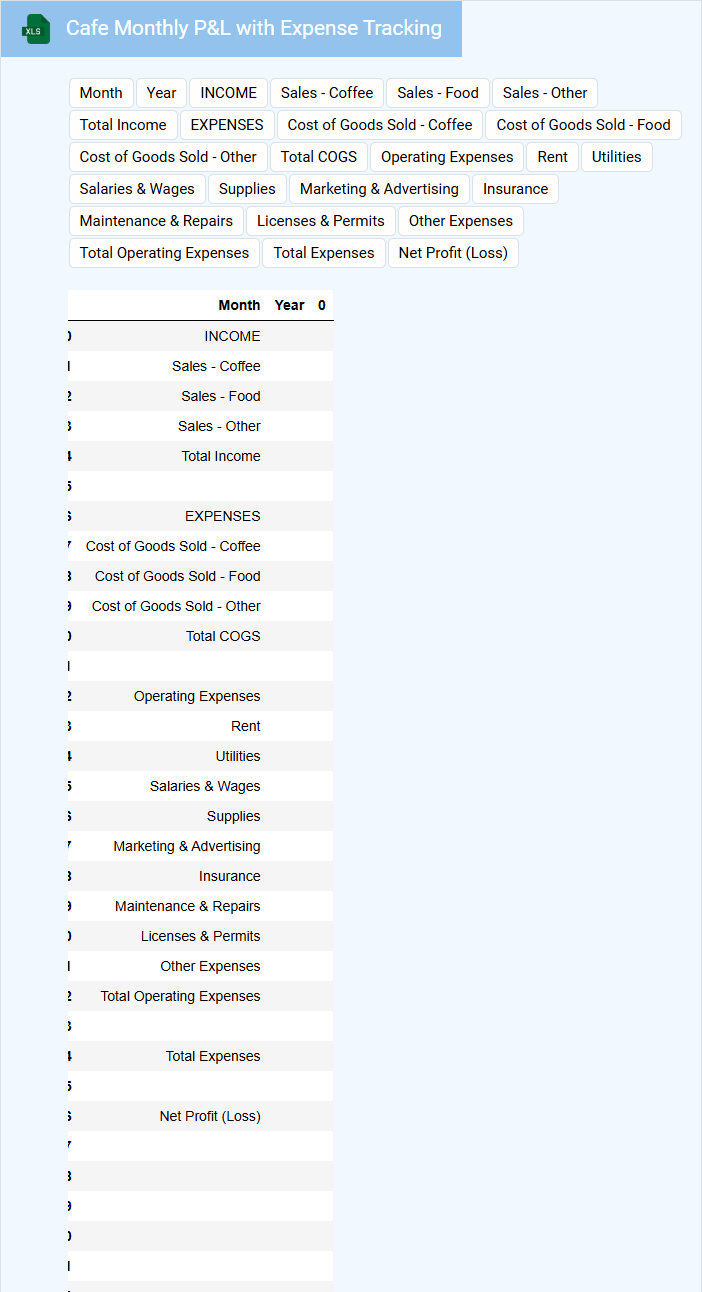Viewport: 702px width, 1292px height.
Task: Click the Total Operating Expenses table row
Action: (180, 996)
